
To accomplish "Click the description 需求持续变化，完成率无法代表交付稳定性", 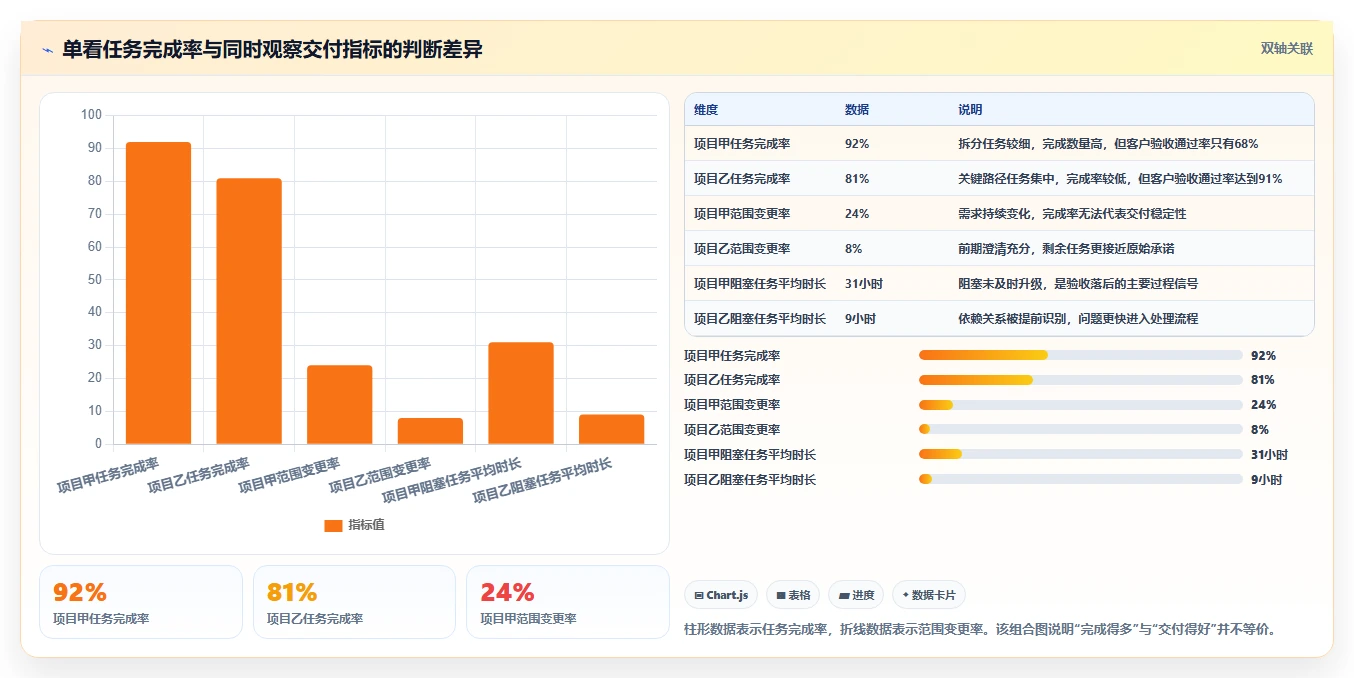I will (x=1072, y=214).
